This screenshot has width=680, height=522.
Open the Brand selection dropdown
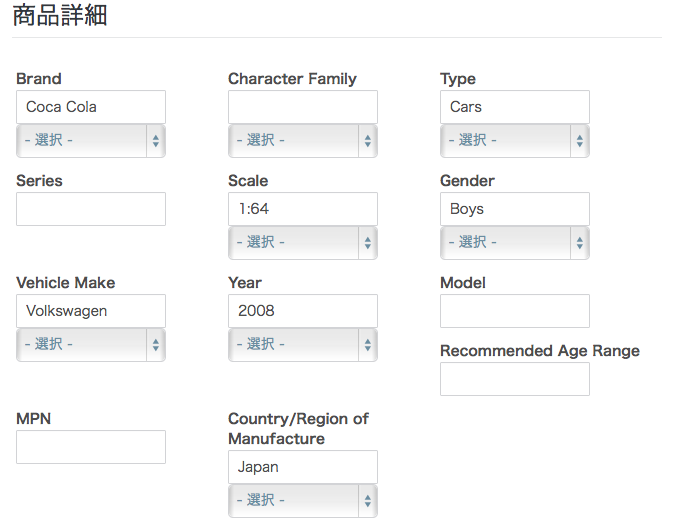(x=91, y=141)
